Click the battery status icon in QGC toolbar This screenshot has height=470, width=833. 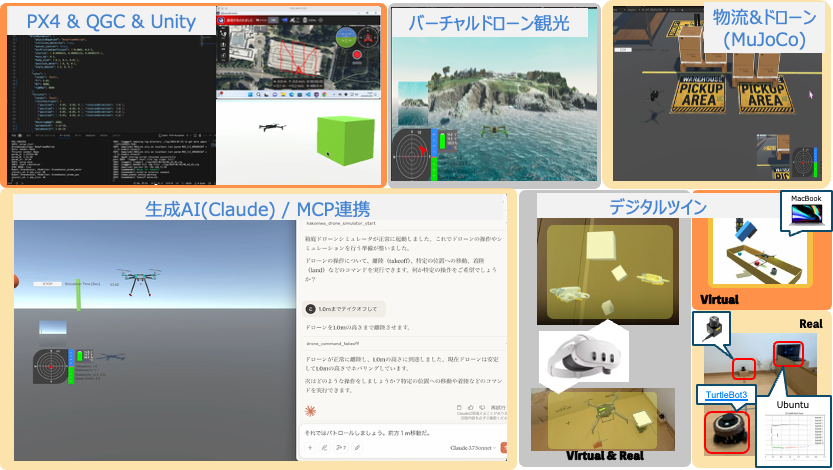(x=305, y=20)
